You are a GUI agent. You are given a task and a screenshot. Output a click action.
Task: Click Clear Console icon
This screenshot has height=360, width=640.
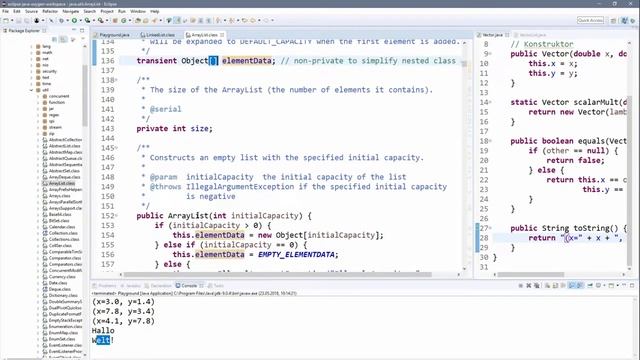[x=547, y=286]
